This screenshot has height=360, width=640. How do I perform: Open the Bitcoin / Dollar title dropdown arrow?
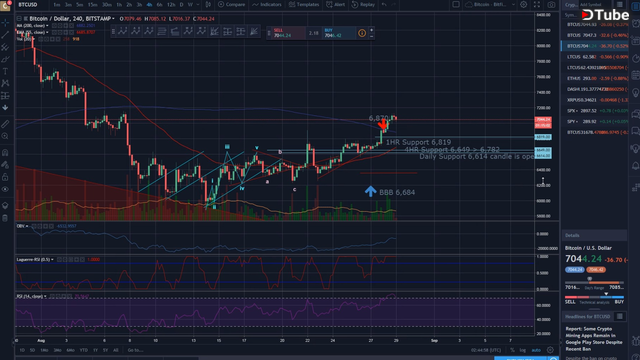tap(113, 19)
